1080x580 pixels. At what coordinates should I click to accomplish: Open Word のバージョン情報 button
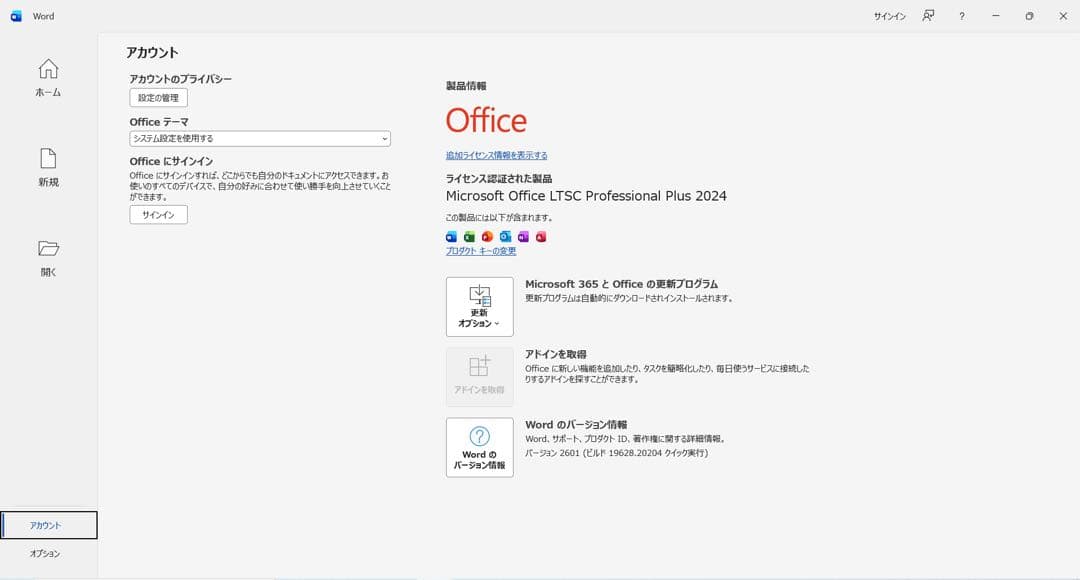pyautogui.click(x=479, y=447)
